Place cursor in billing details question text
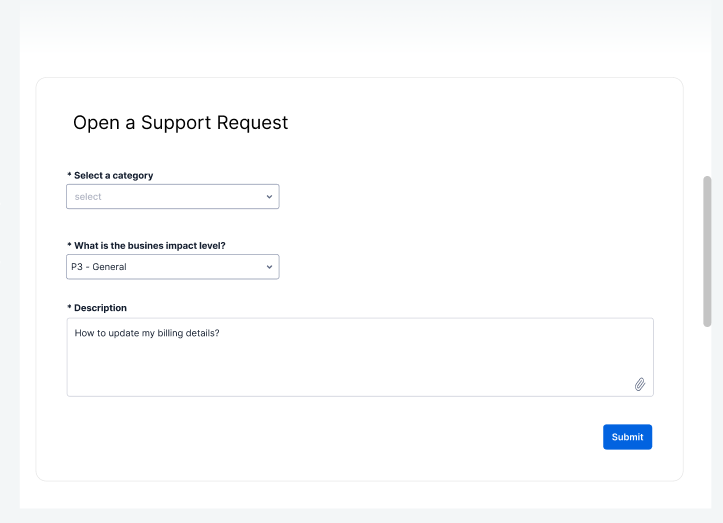 coord(147,333)
